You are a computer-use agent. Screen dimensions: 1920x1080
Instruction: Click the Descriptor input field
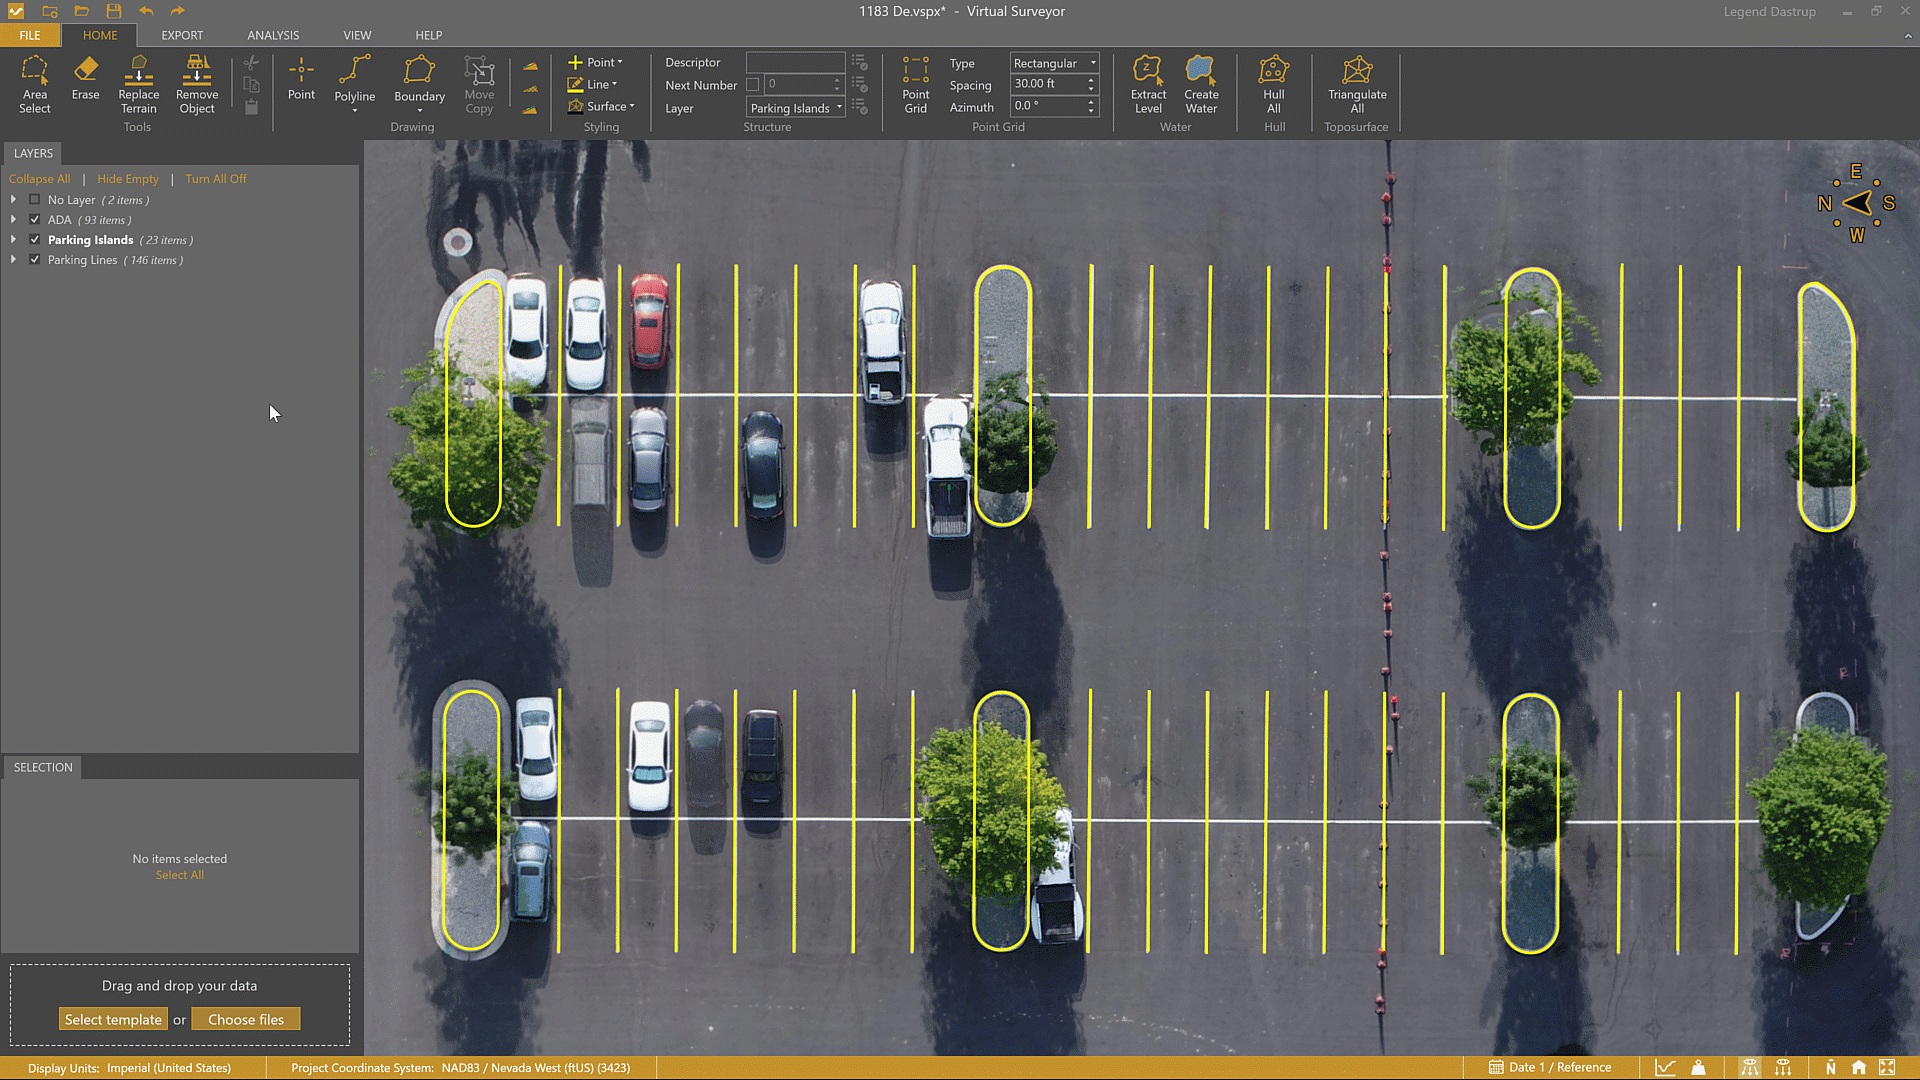click(x=795, y=62)
